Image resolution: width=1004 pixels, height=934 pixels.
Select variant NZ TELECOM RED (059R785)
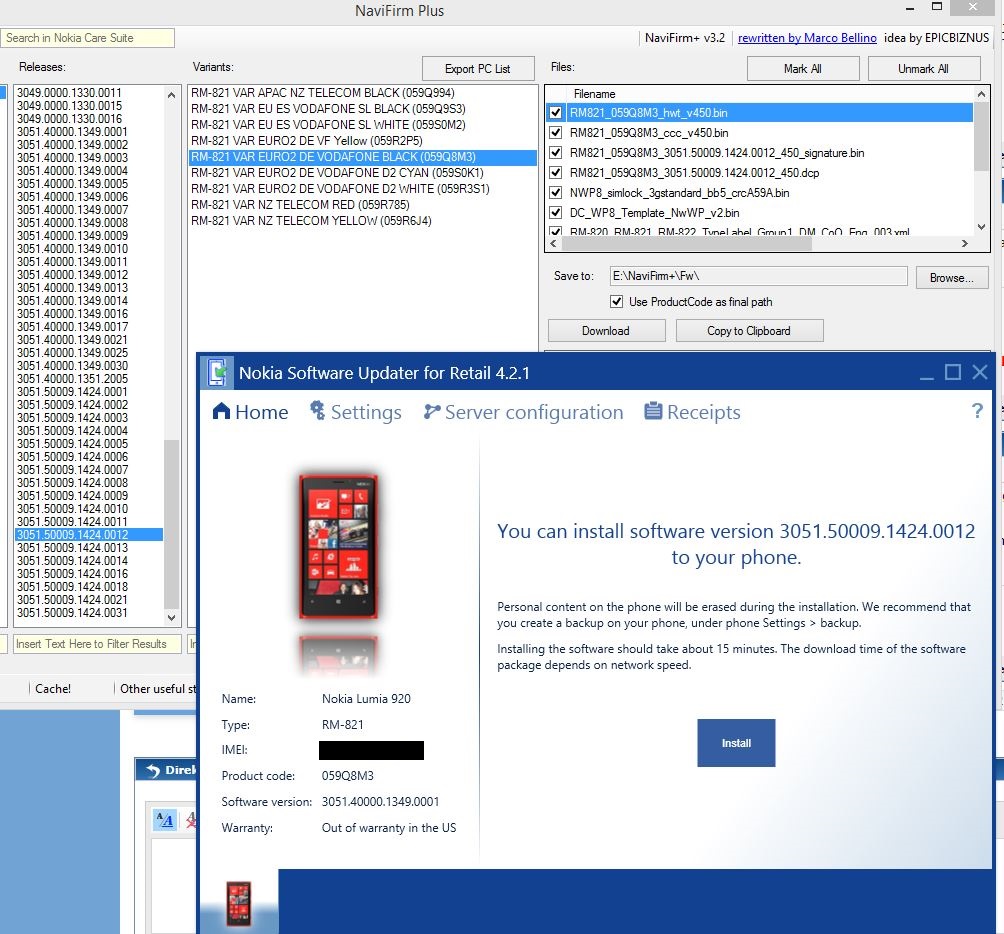(363, 205)
